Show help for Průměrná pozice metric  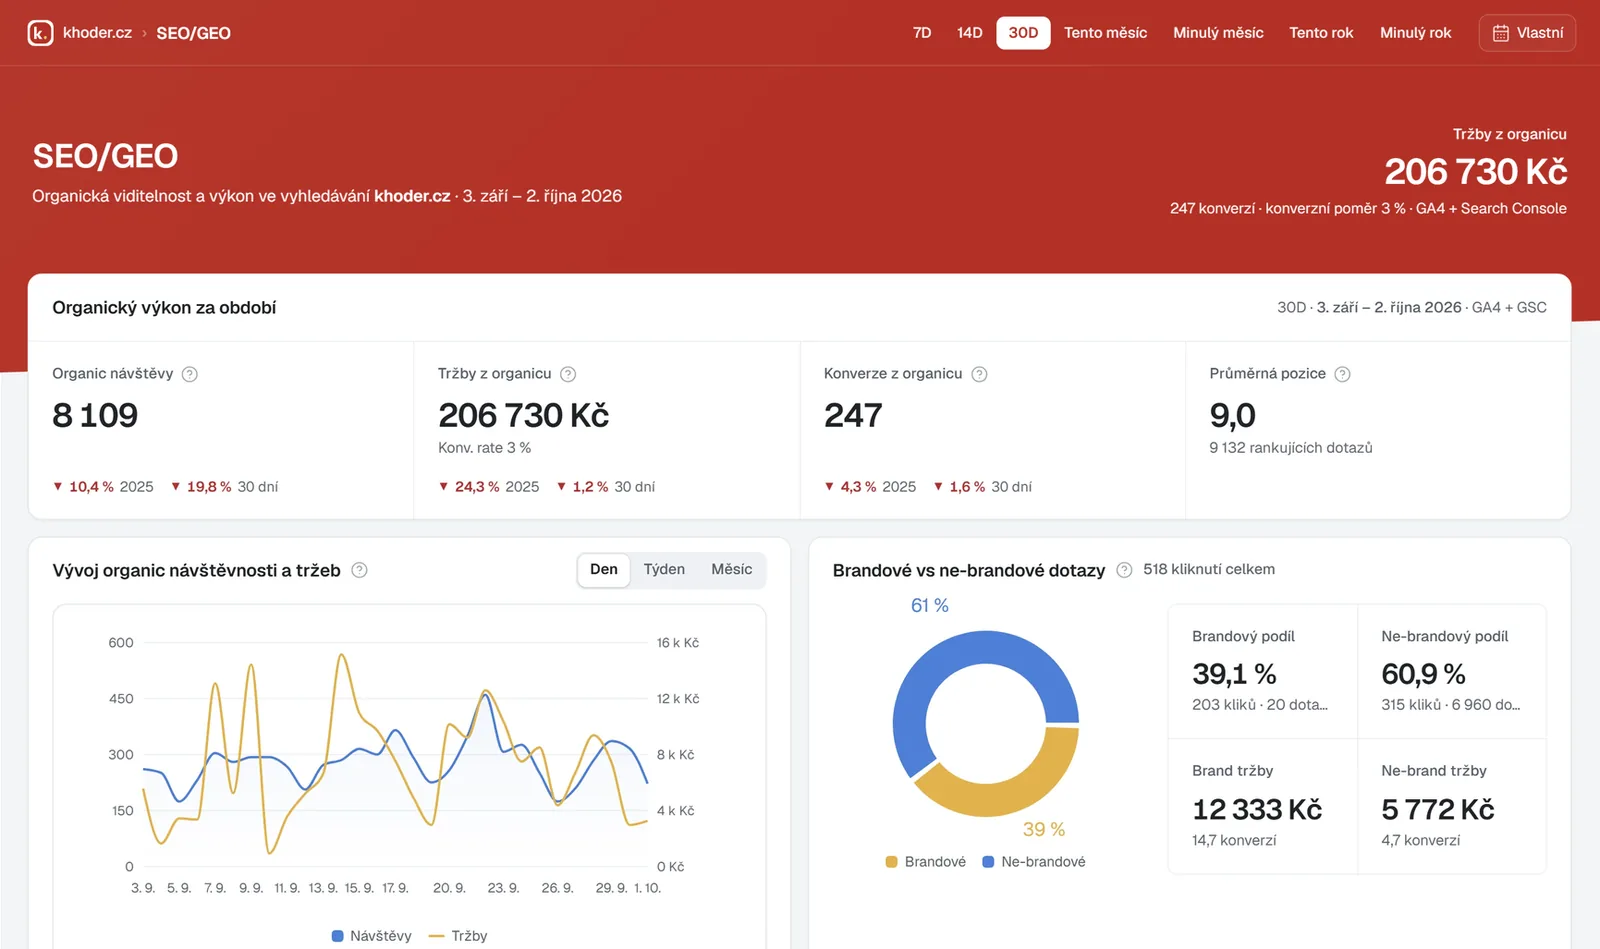click(1343, 374)
